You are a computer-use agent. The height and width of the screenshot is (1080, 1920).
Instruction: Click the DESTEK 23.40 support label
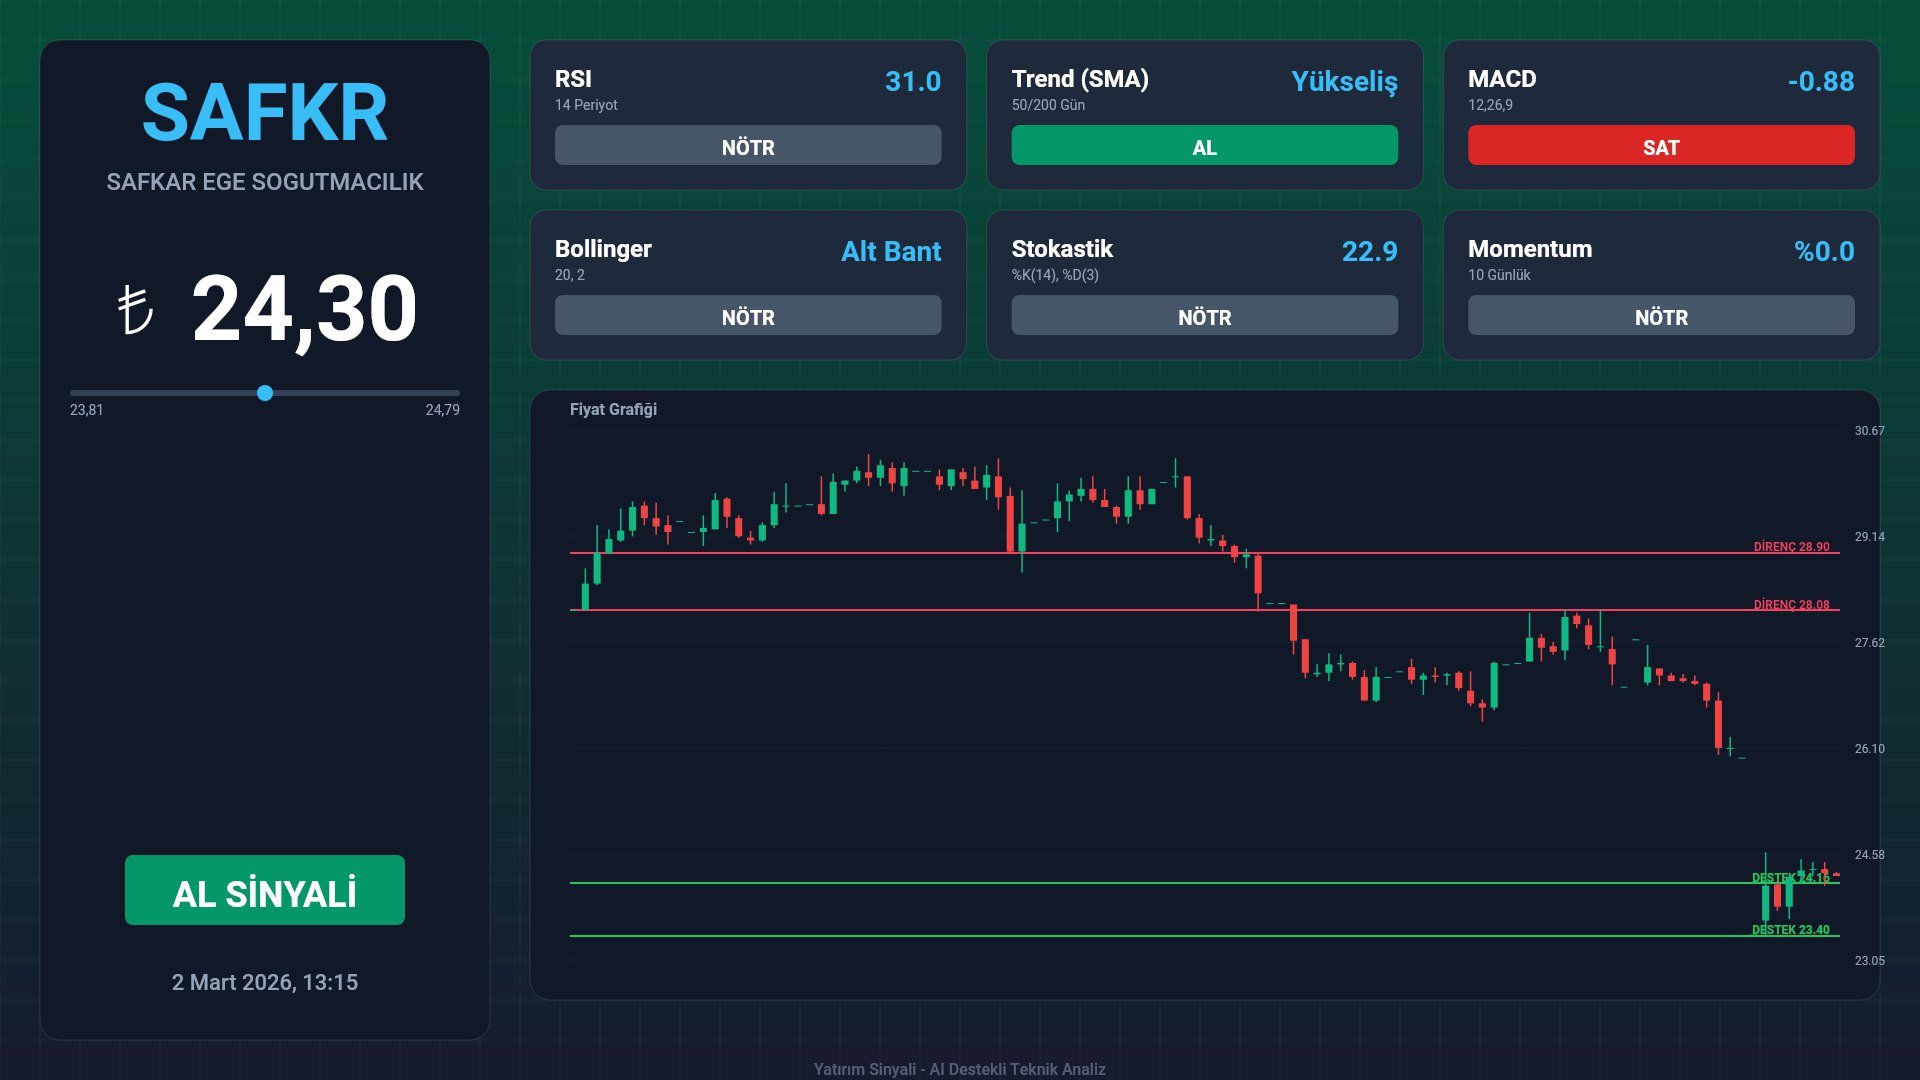click(x=1790, y=929)
